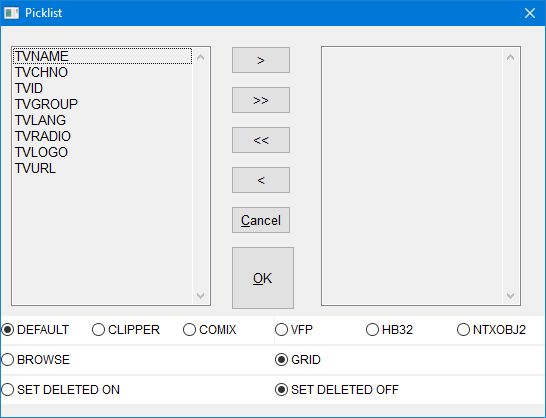This screenshot has height=418, width=546.
Task: Enable SET DELETED ON option
Action: [x=61, y=389]
